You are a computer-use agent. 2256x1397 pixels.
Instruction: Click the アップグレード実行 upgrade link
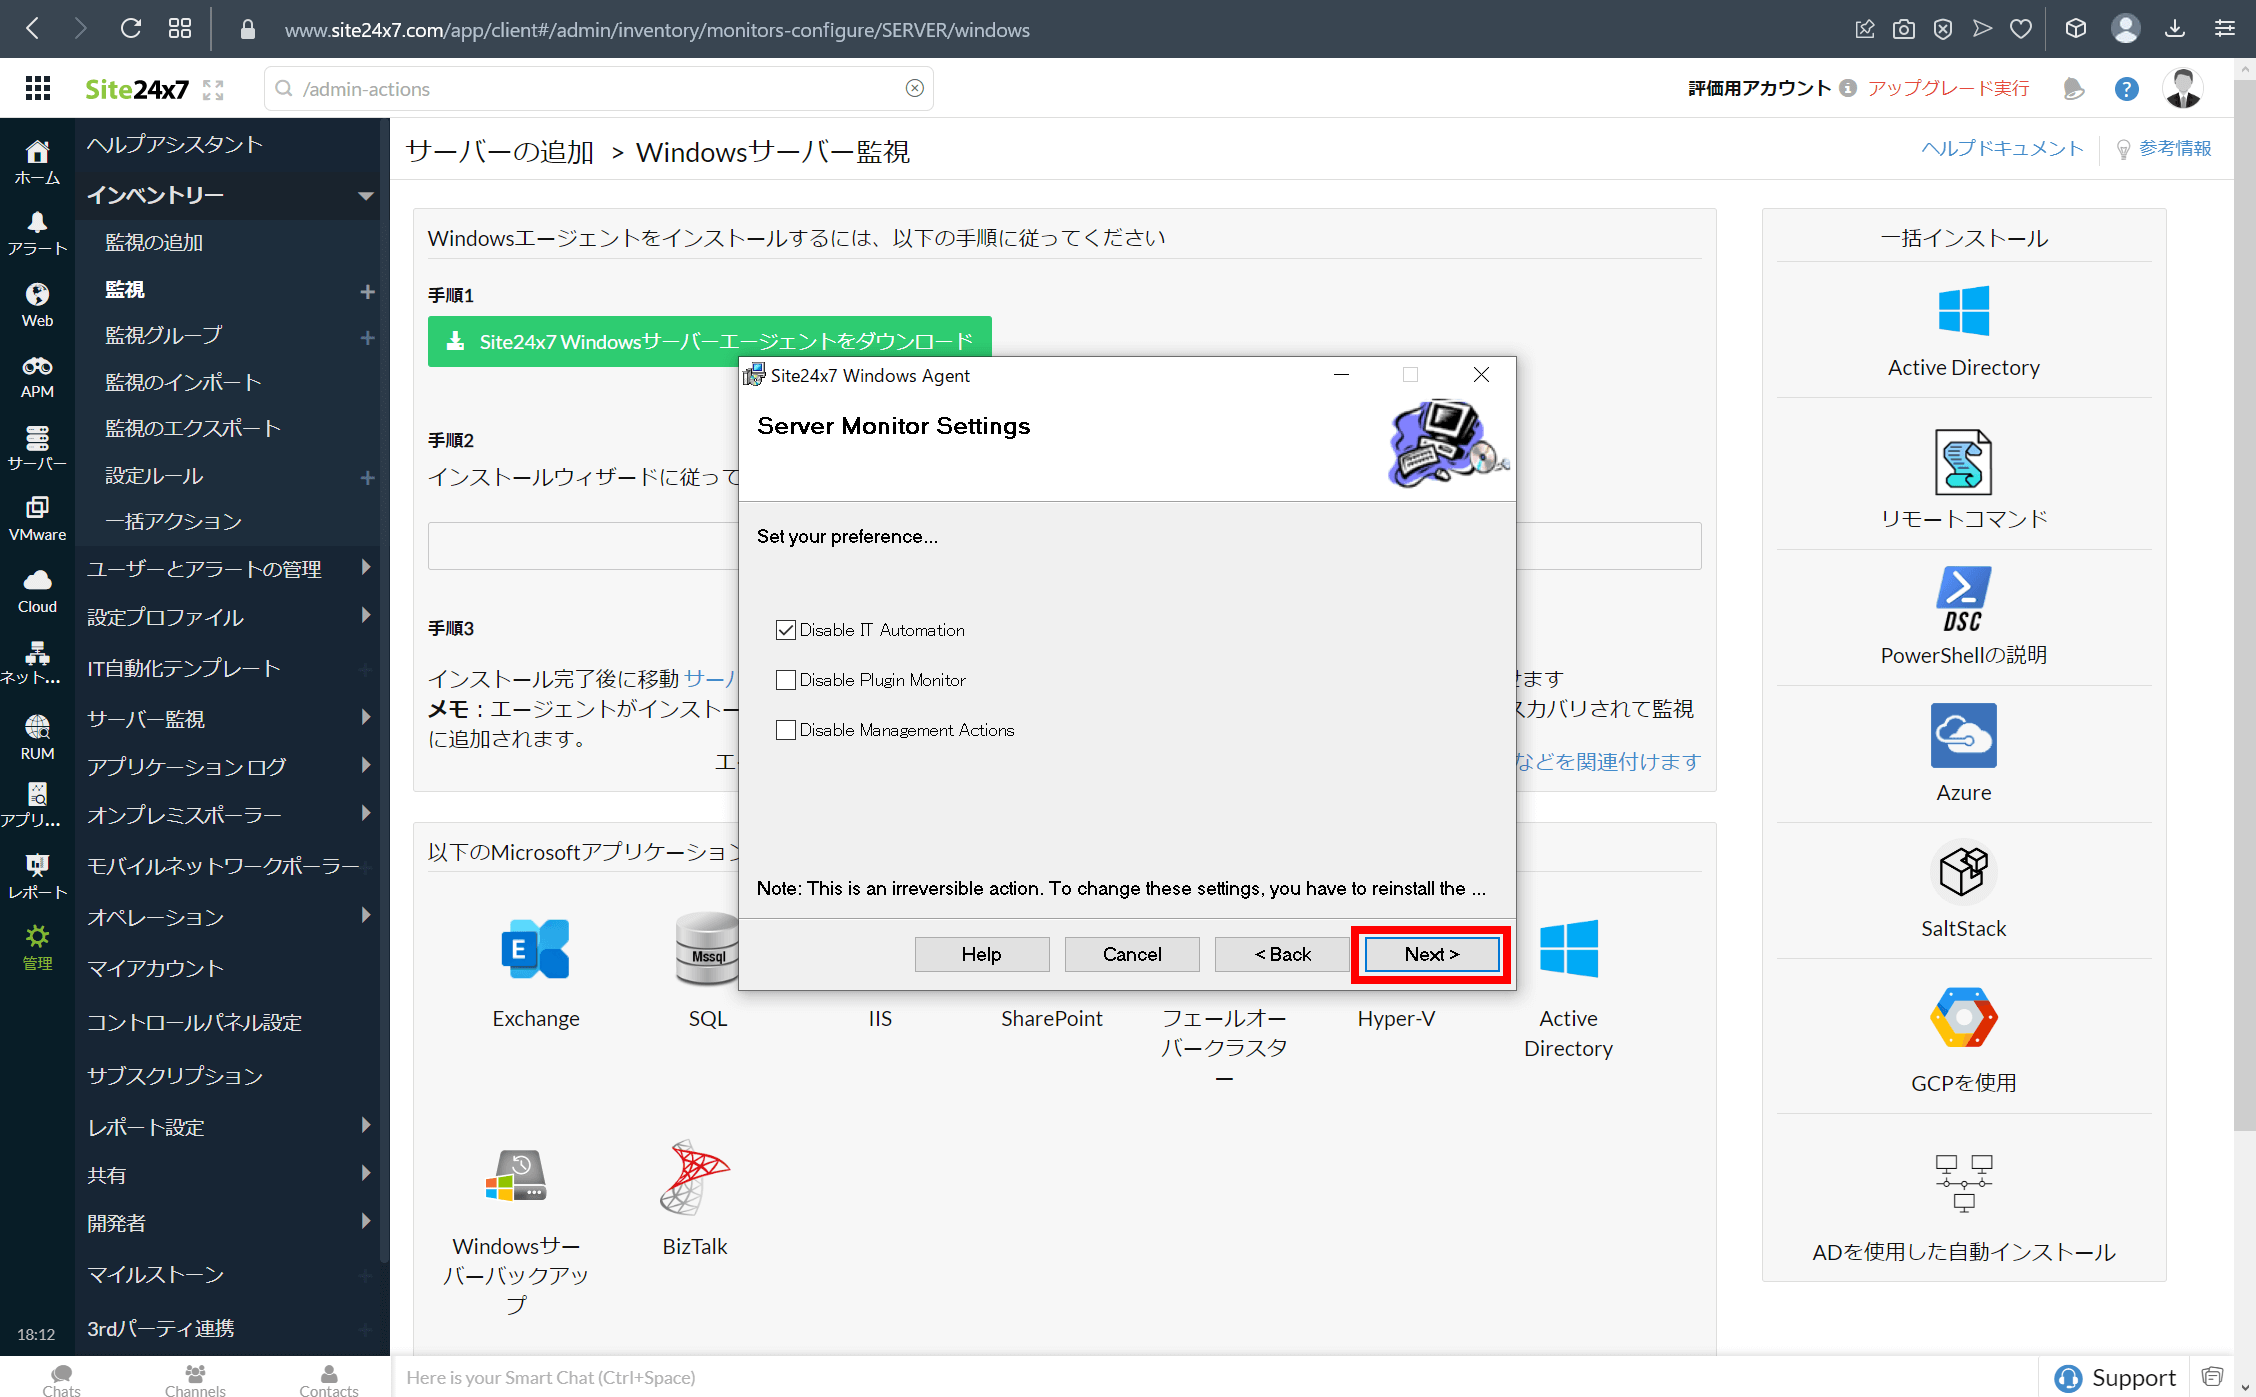pos(1949,88)
